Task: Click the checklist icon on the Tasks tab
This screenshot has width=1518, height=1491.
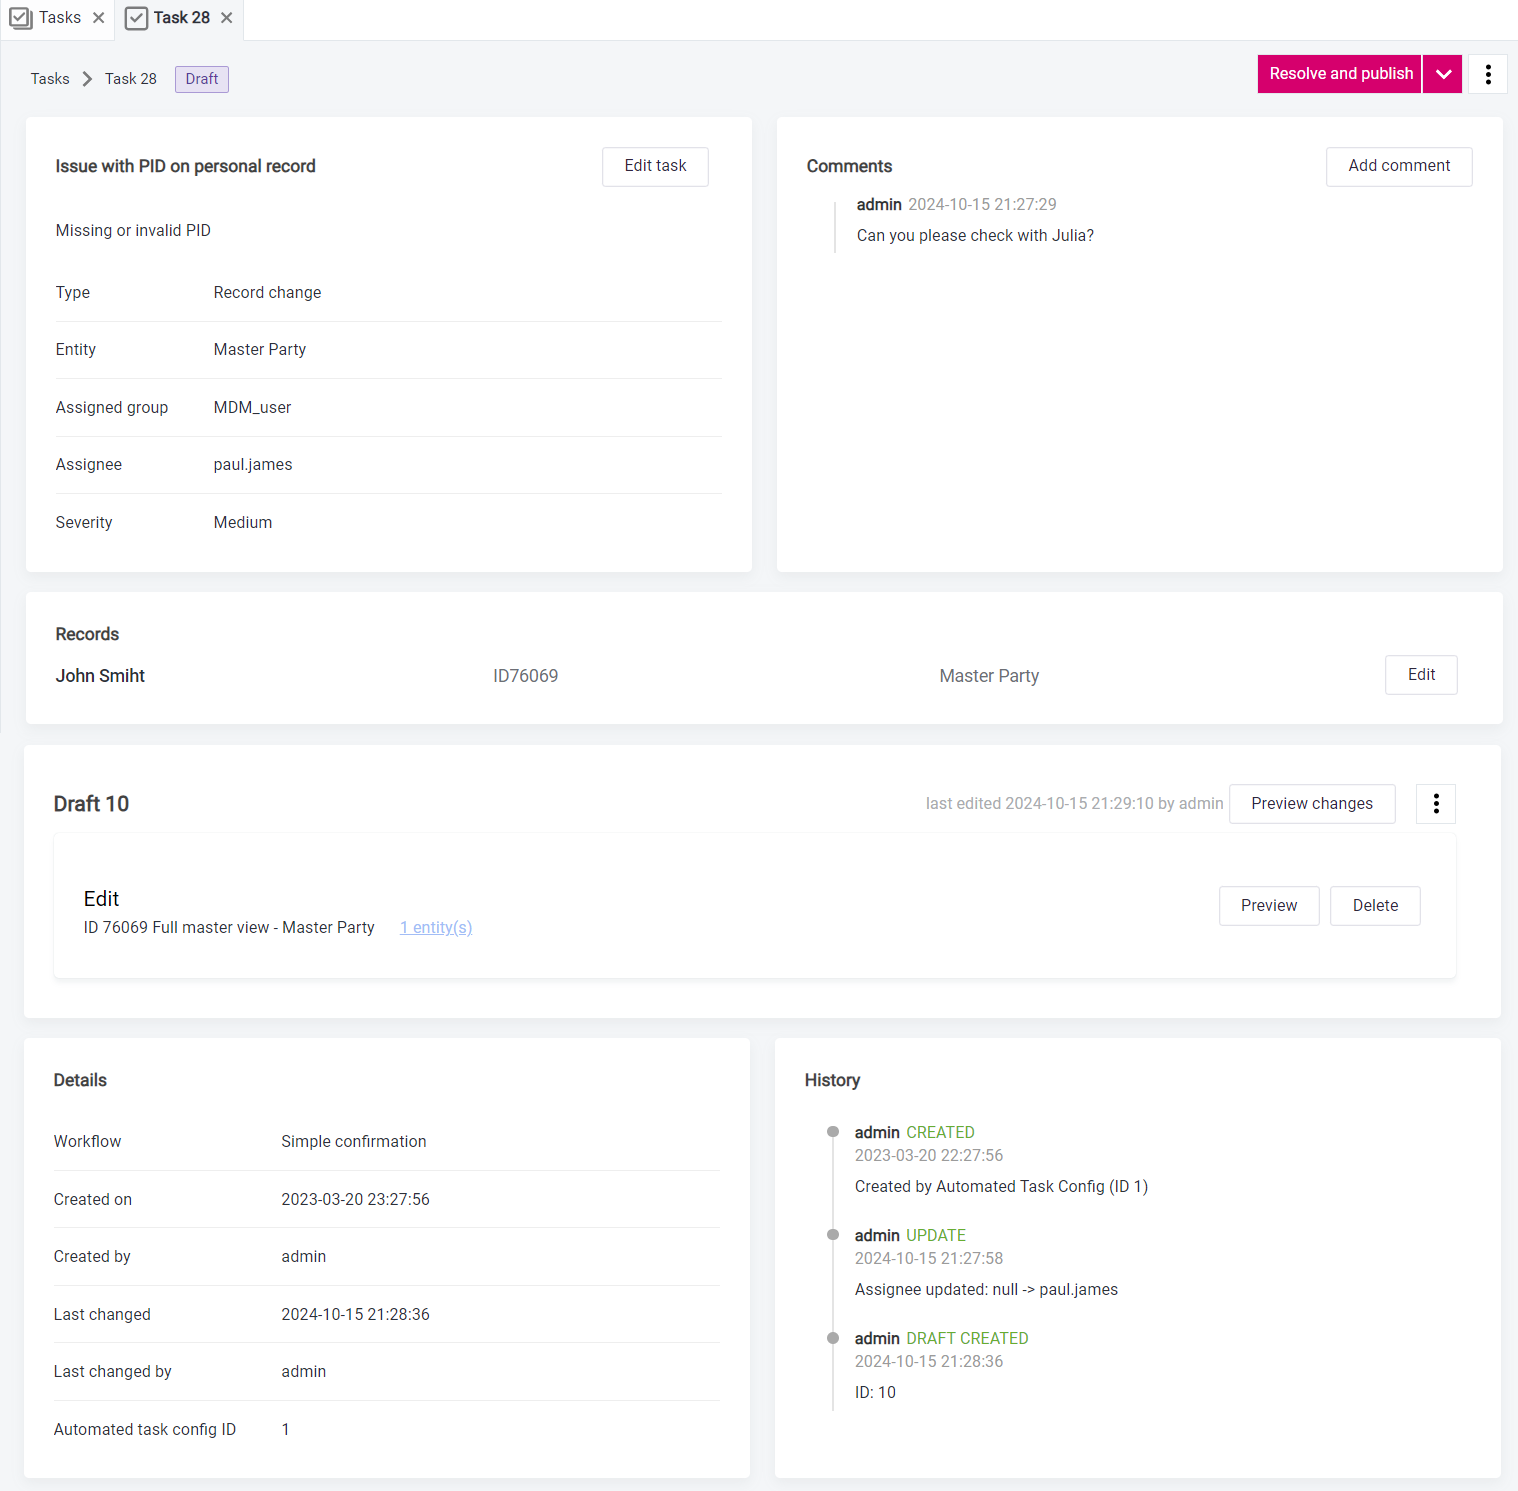Action: (x=21, y=17)
